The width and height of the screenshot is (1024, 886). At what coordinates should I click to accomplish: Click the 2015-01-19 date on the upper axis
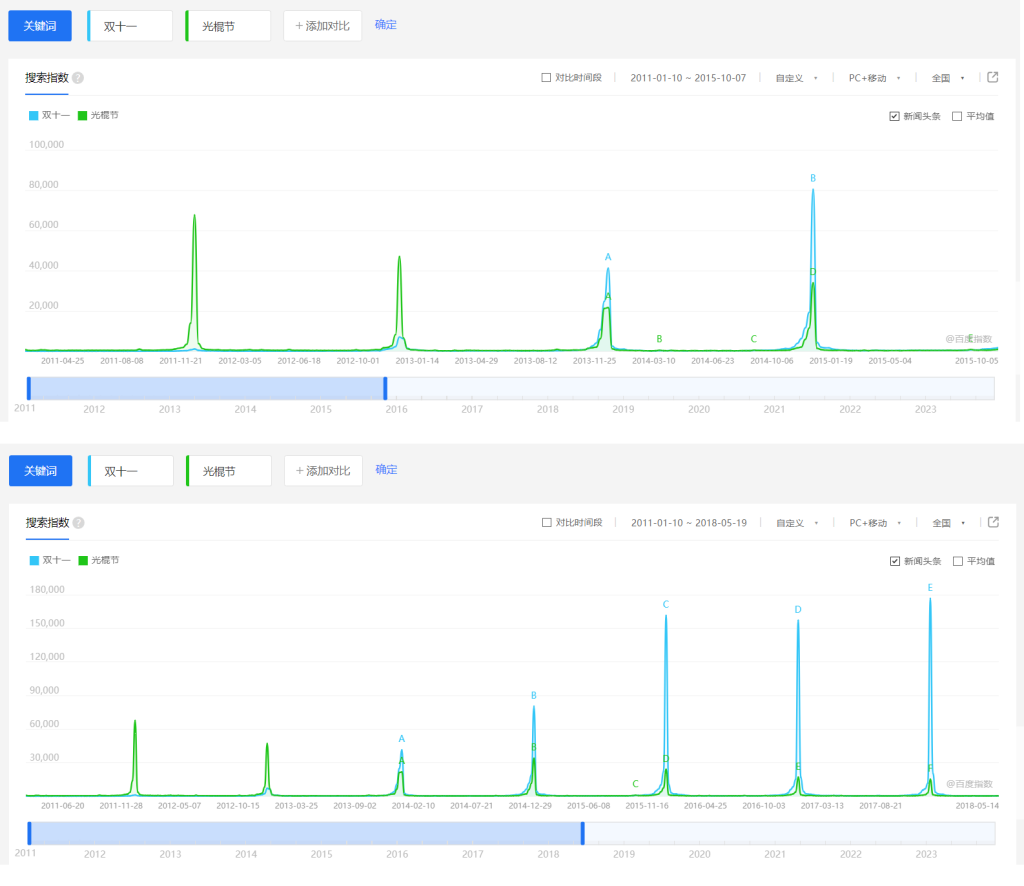point(831,361)
